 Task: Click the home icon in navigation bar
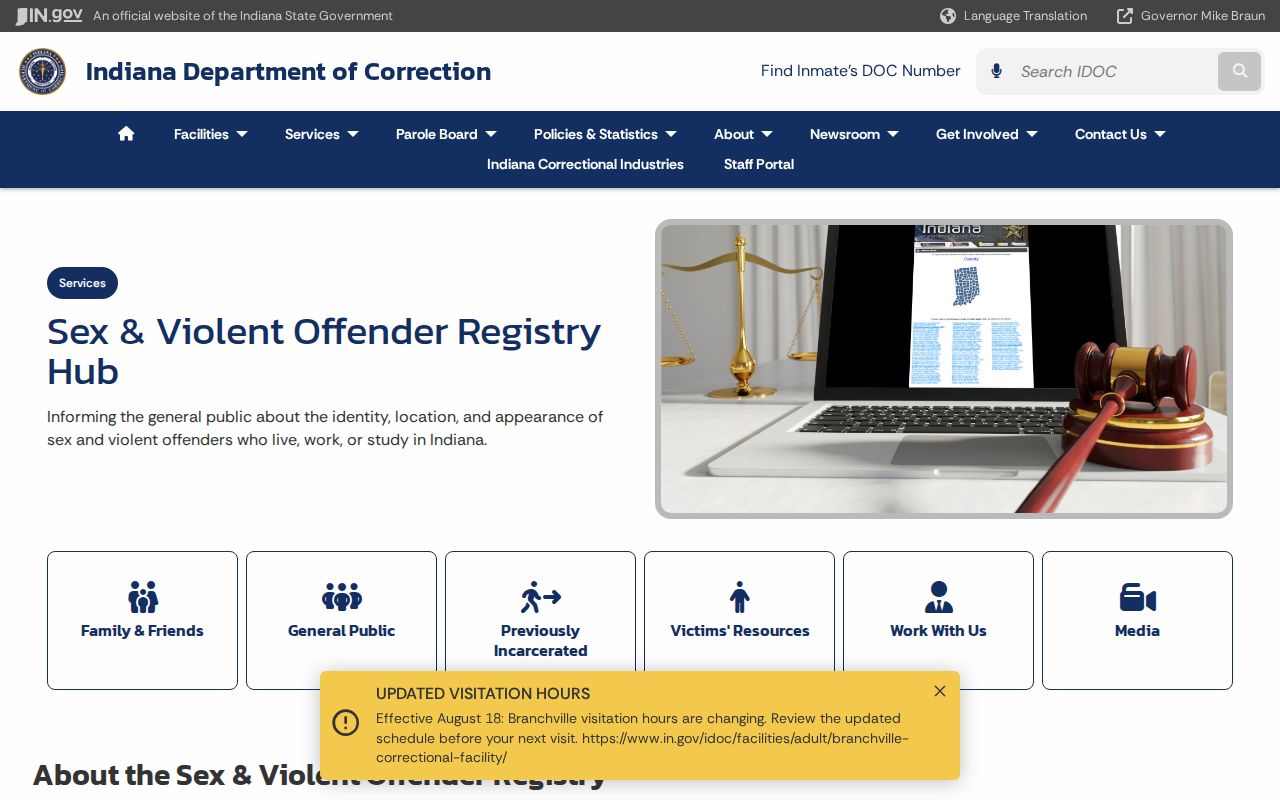[x=126, y=134]
